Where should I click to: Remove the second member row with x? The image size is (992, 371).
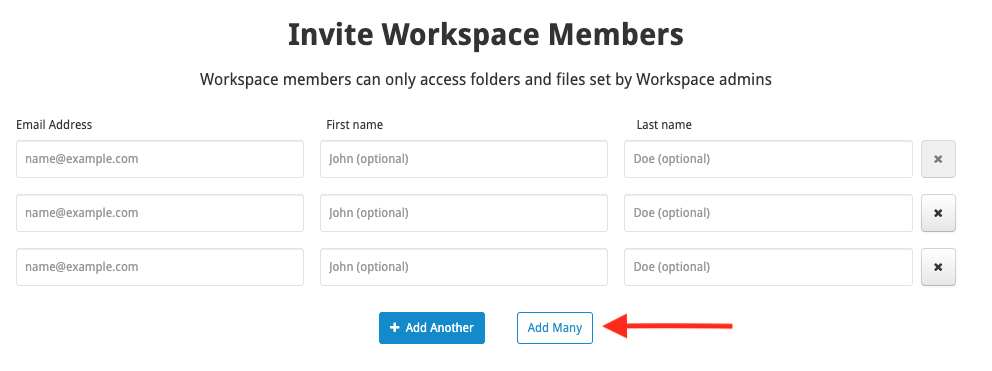click(938, 213)
